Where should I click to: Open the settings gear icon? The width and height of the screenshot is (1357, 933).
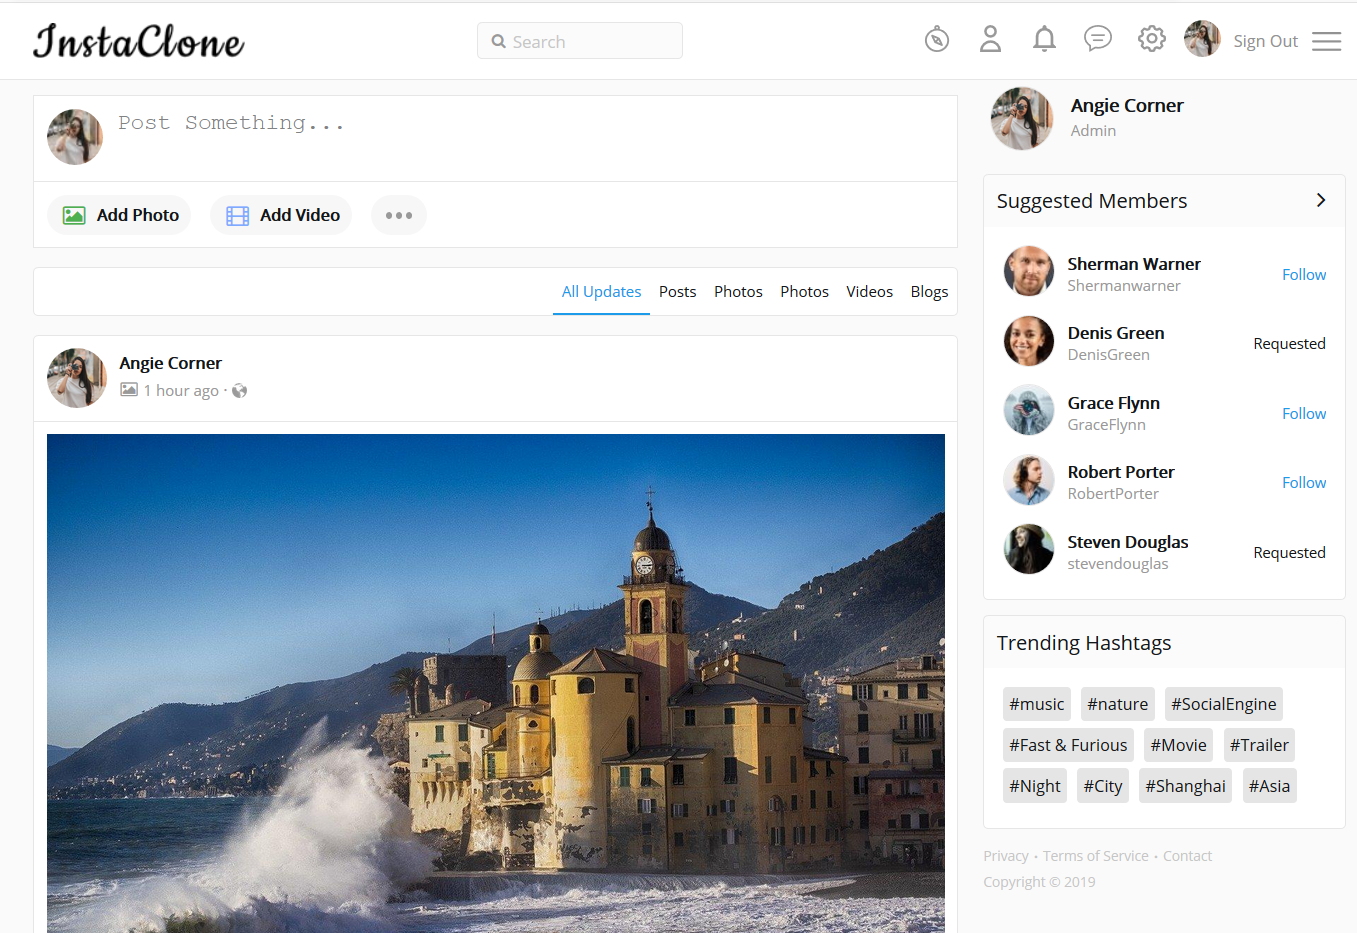pyautogui.click(x=1151, y=40)
